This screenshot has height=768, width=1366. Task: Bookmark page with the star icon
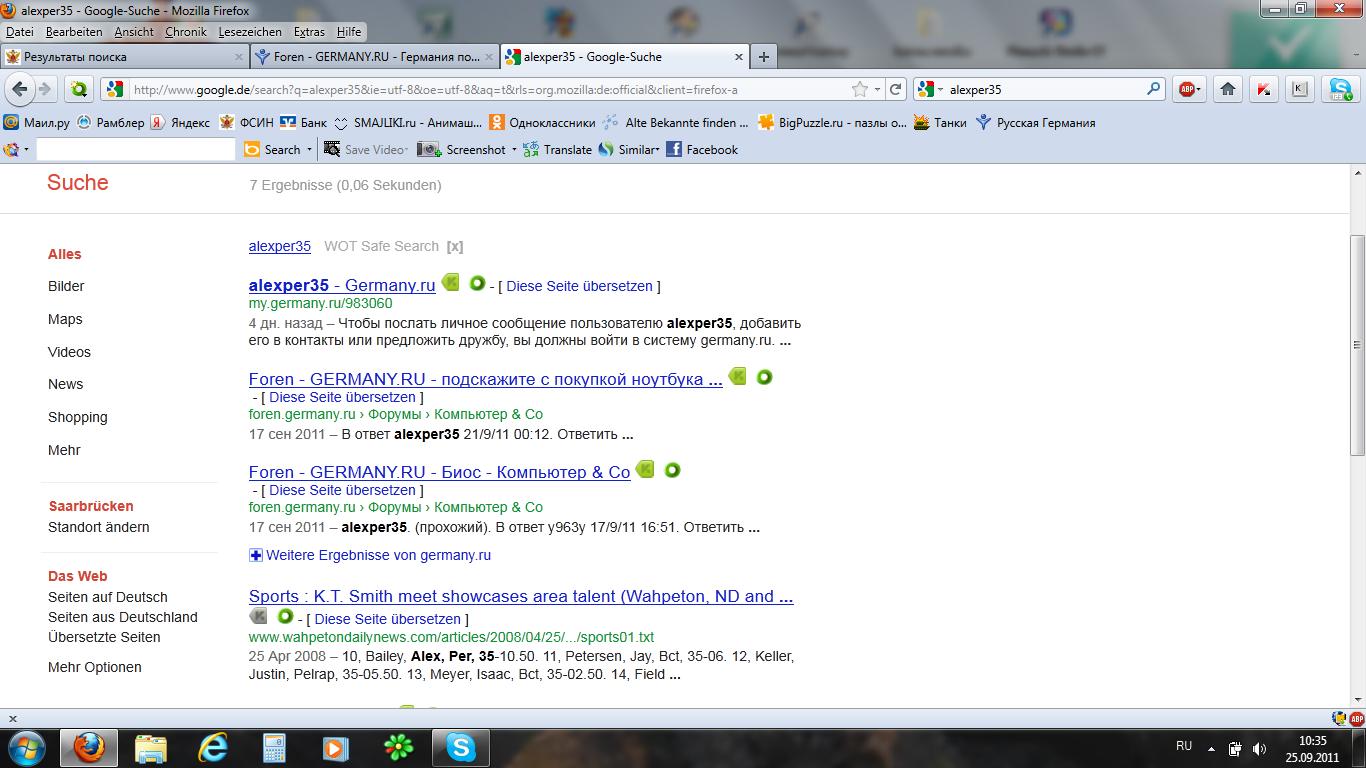pos(860,89)
